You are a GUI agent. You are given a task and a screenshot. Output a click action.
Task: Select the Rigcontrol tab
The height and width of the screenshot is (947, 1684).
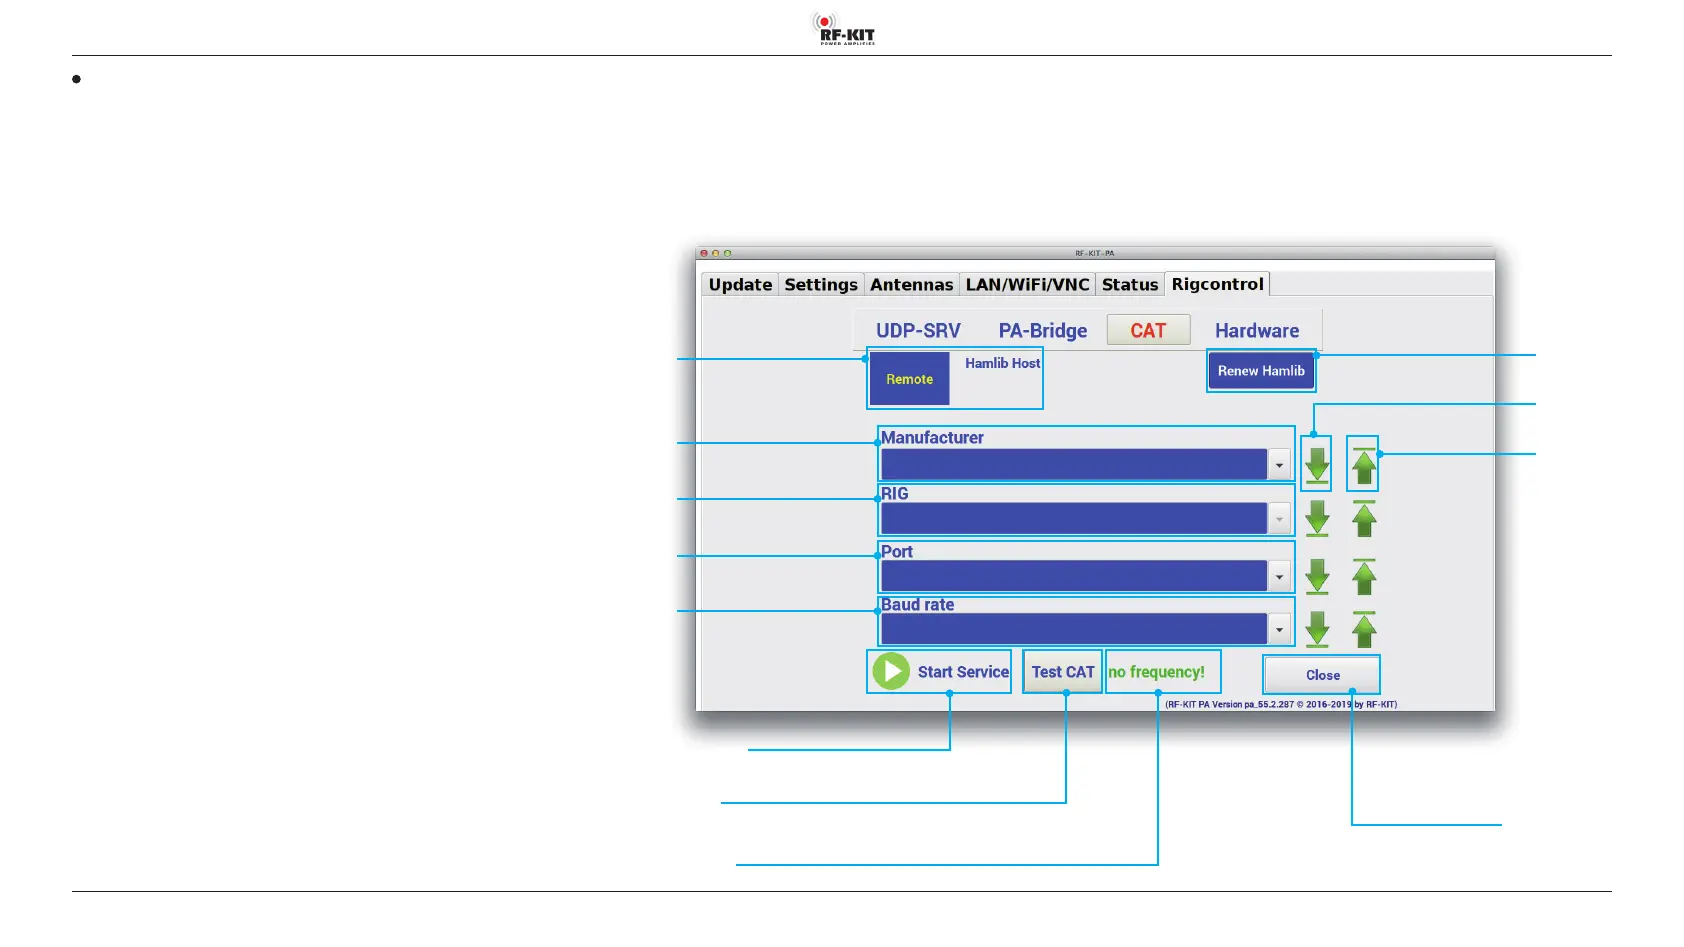click(1218, 284)
